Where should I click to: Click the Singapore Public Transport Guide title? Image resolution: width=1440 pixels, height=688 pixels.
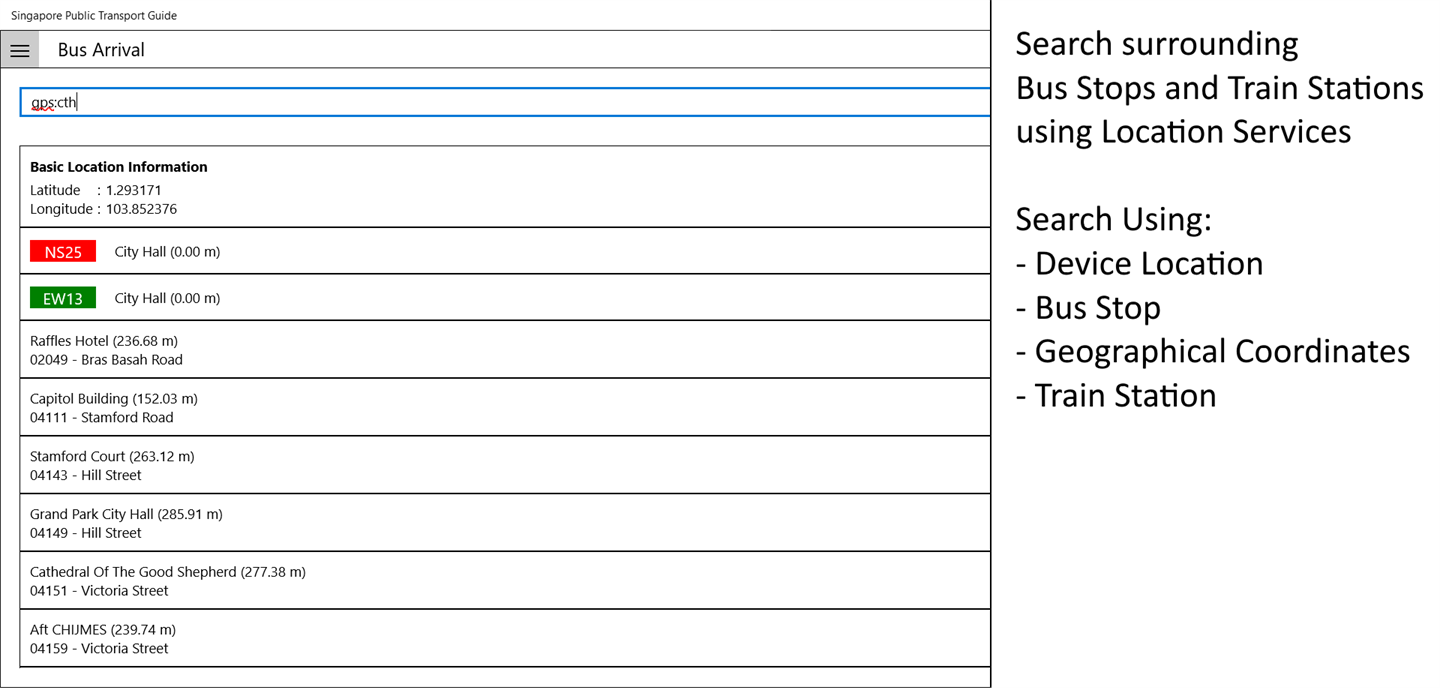pos(94,16)
